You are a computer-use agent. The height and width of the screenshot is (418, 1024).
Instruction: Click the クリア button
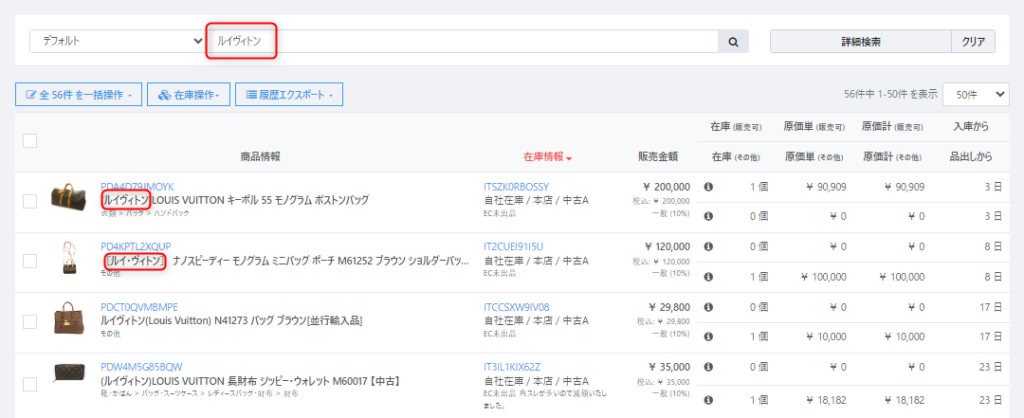pos(973,41)
